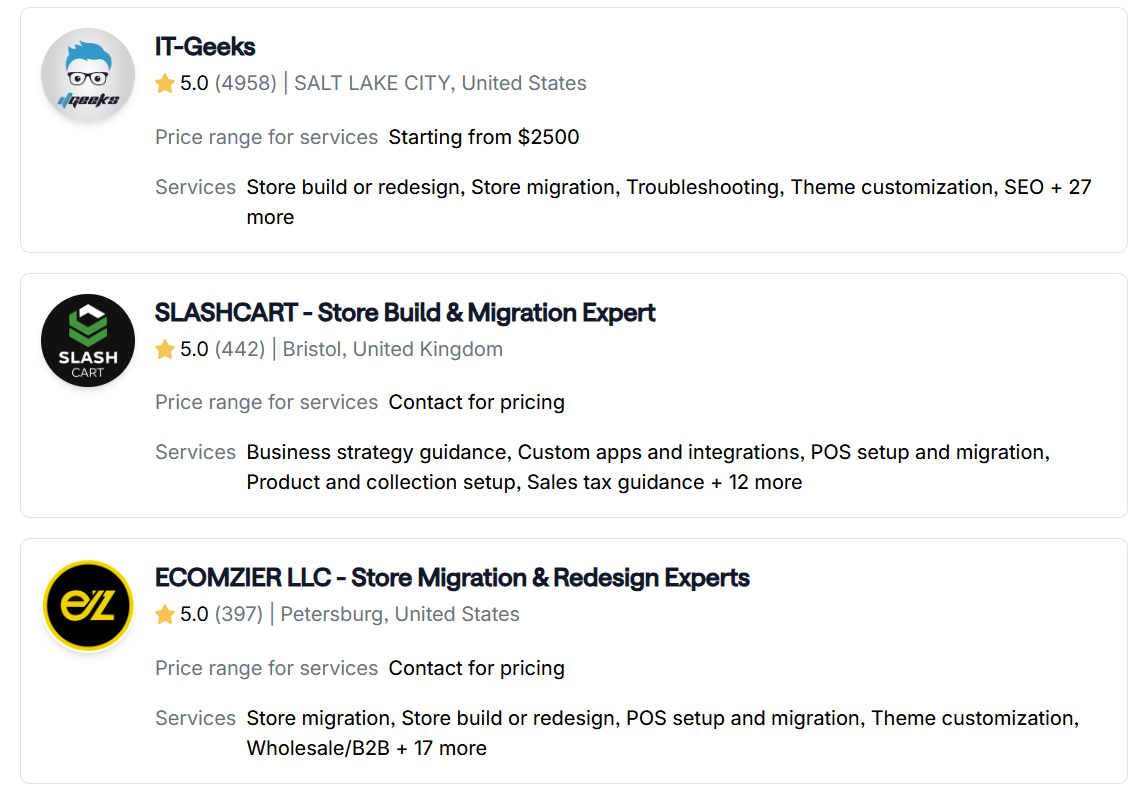Click the star icon beside SLASHCART rating
Screen dimensions: 1139x799
click(165, 349)
